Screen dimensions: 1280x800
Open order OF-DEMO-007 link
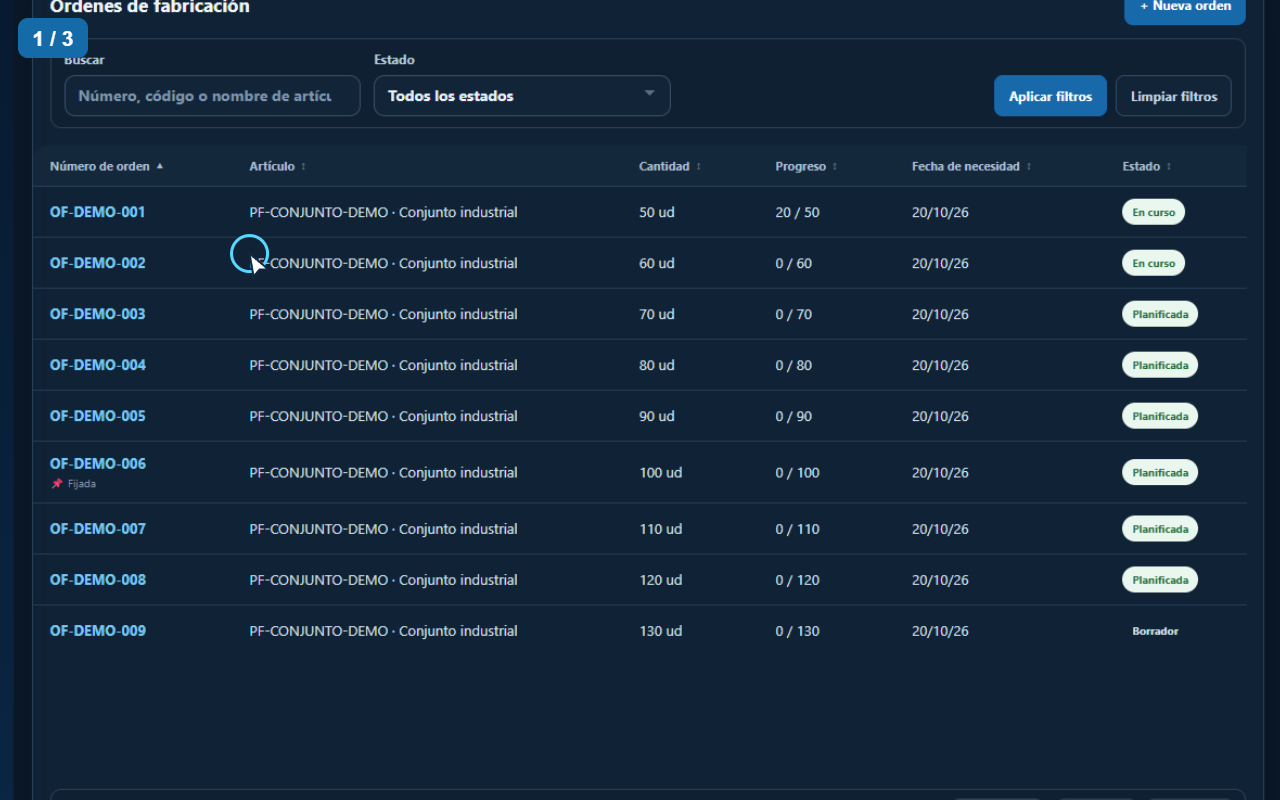click(x=98, y=529)
